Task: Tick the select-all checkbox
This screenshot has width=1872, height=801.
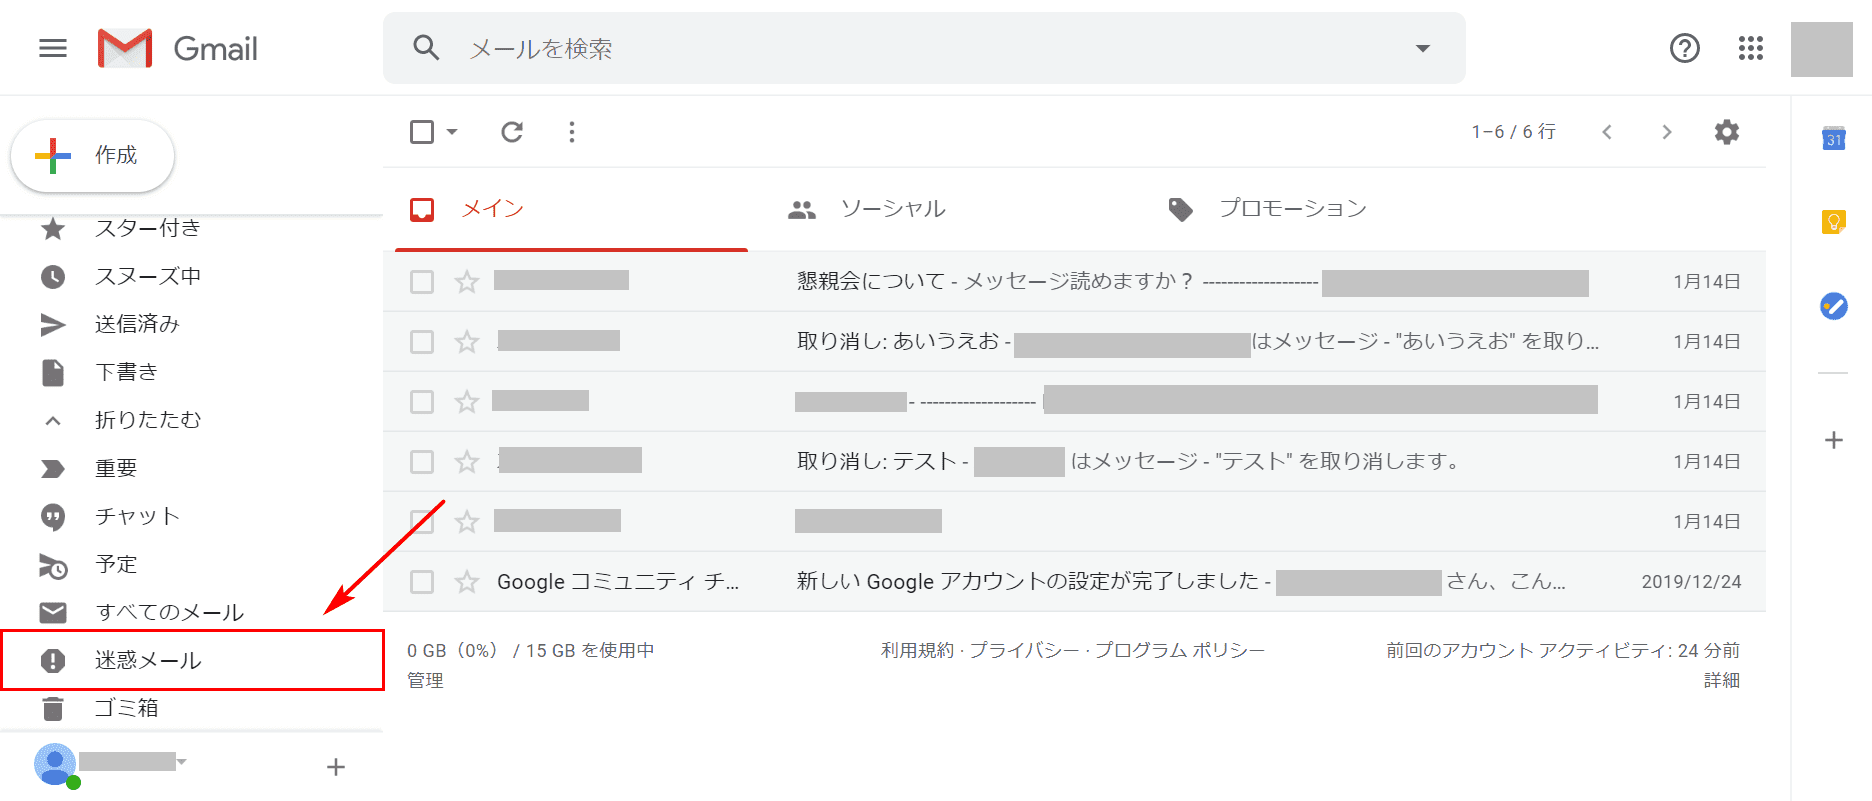Action: coord(422,132)
